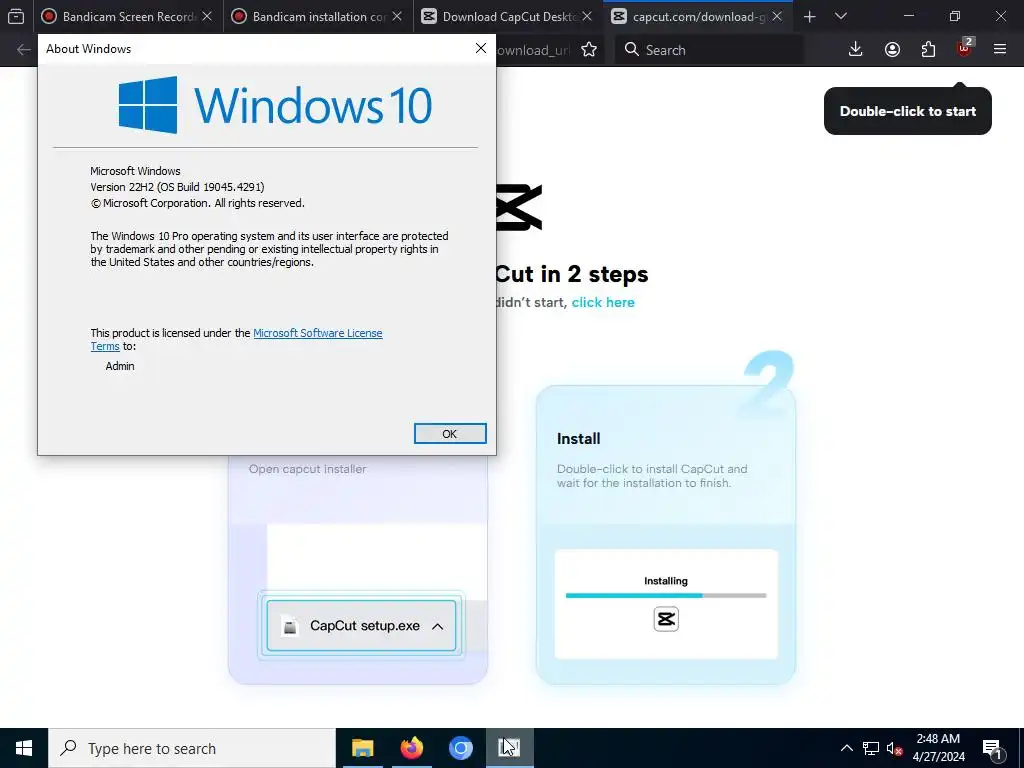Open a new browser tab
This screenshot has height=768, width=1024.
pos(810,17)
